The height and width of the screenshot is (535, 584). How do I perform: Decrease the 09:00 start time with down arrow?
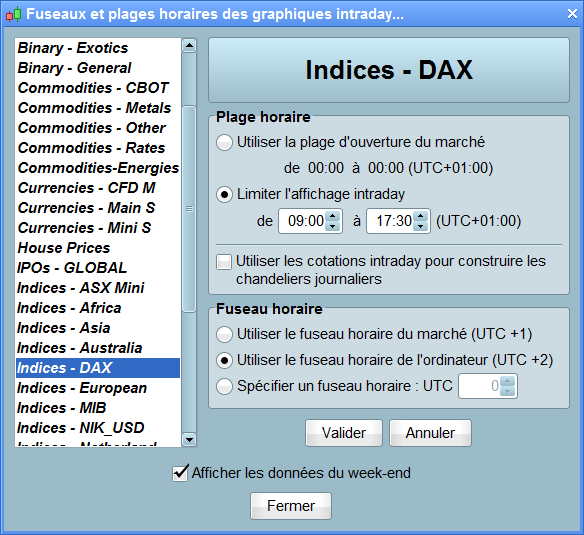pyautogui.click(x=333, y=226)
